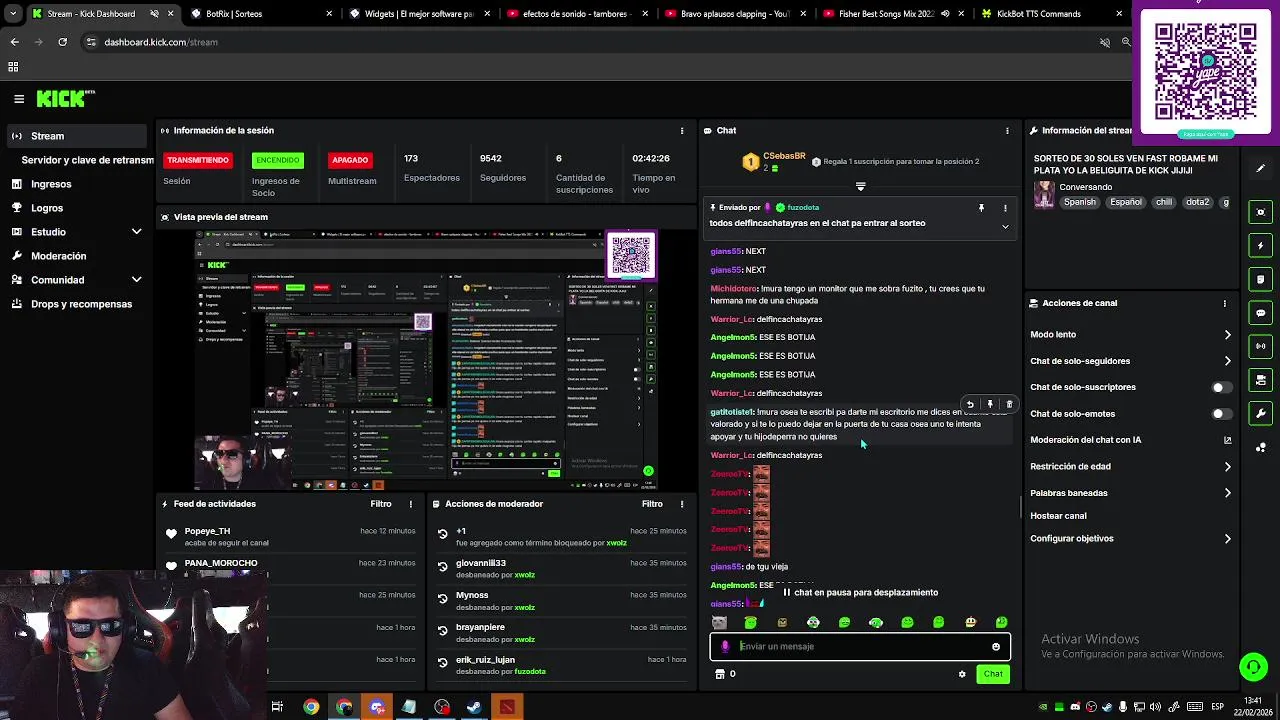Resume chat via 'chat en pausa' banner
The height and width of the screenshot is (720, 1280).
point(860,593)
